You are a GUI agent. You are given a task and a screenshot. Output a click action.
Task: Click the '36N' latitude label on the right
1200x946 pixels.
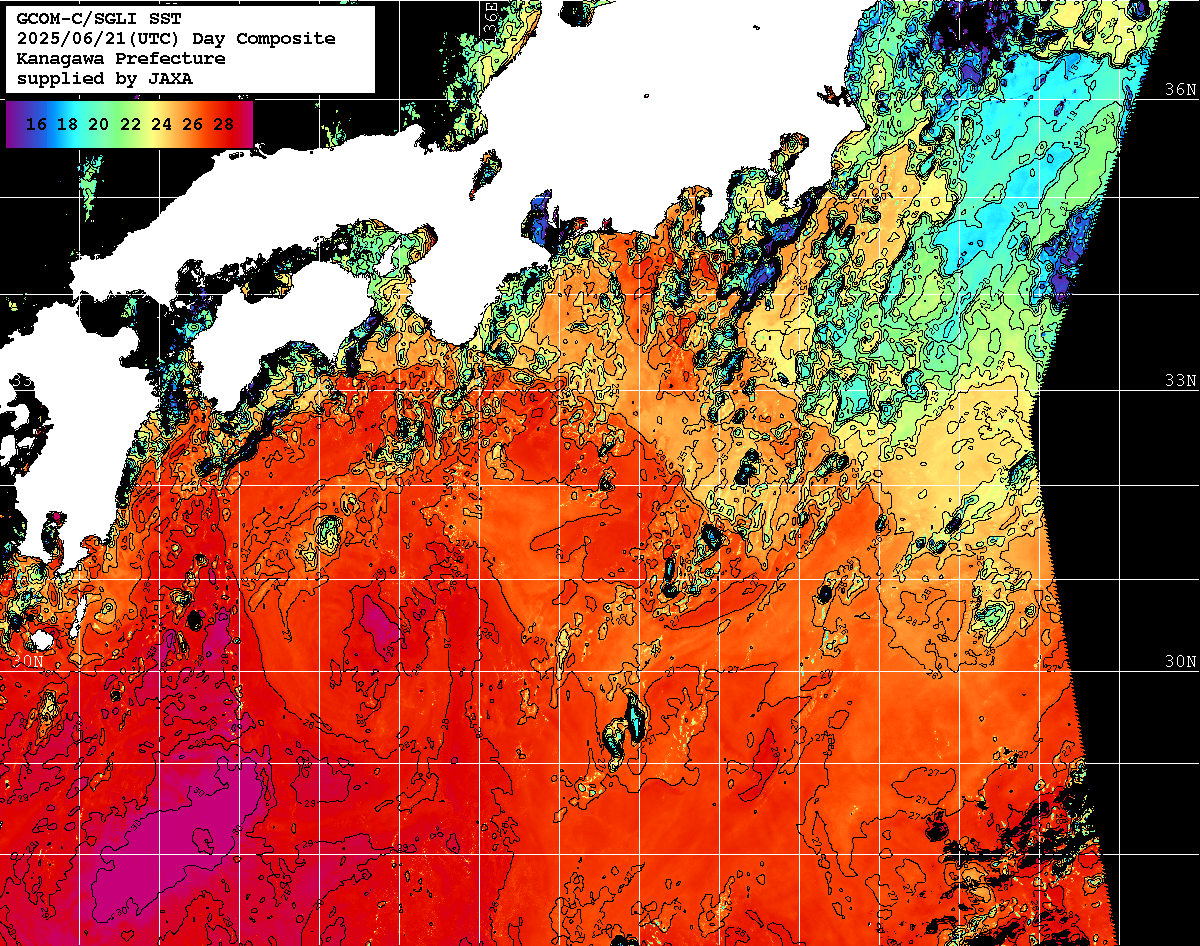pos(1180,89)
